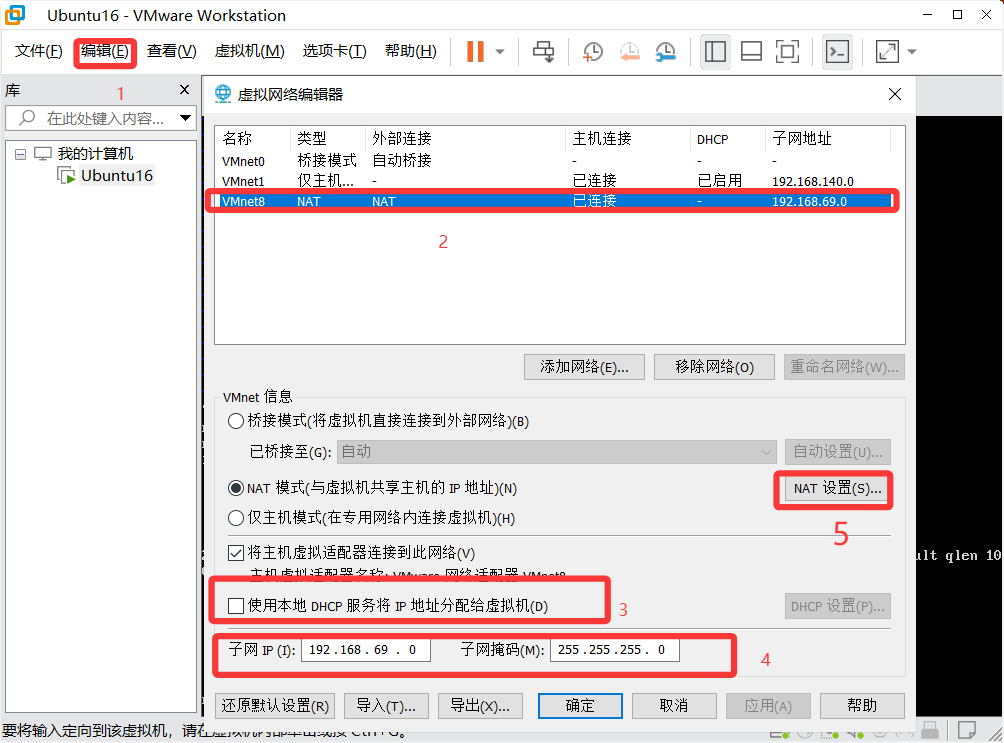This screenshot has width=1004, height=743.
Task: Open the 已桥接至 dropdown
Action: pos(556,452)
